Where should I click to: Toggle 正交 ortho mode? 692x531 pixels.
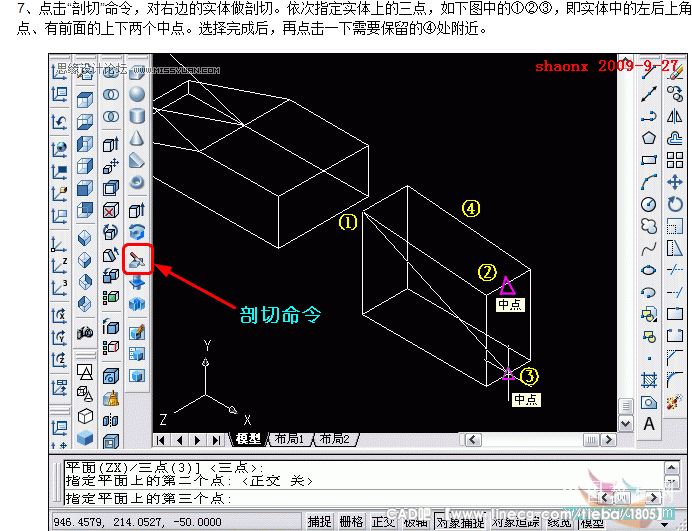point(384,522)
